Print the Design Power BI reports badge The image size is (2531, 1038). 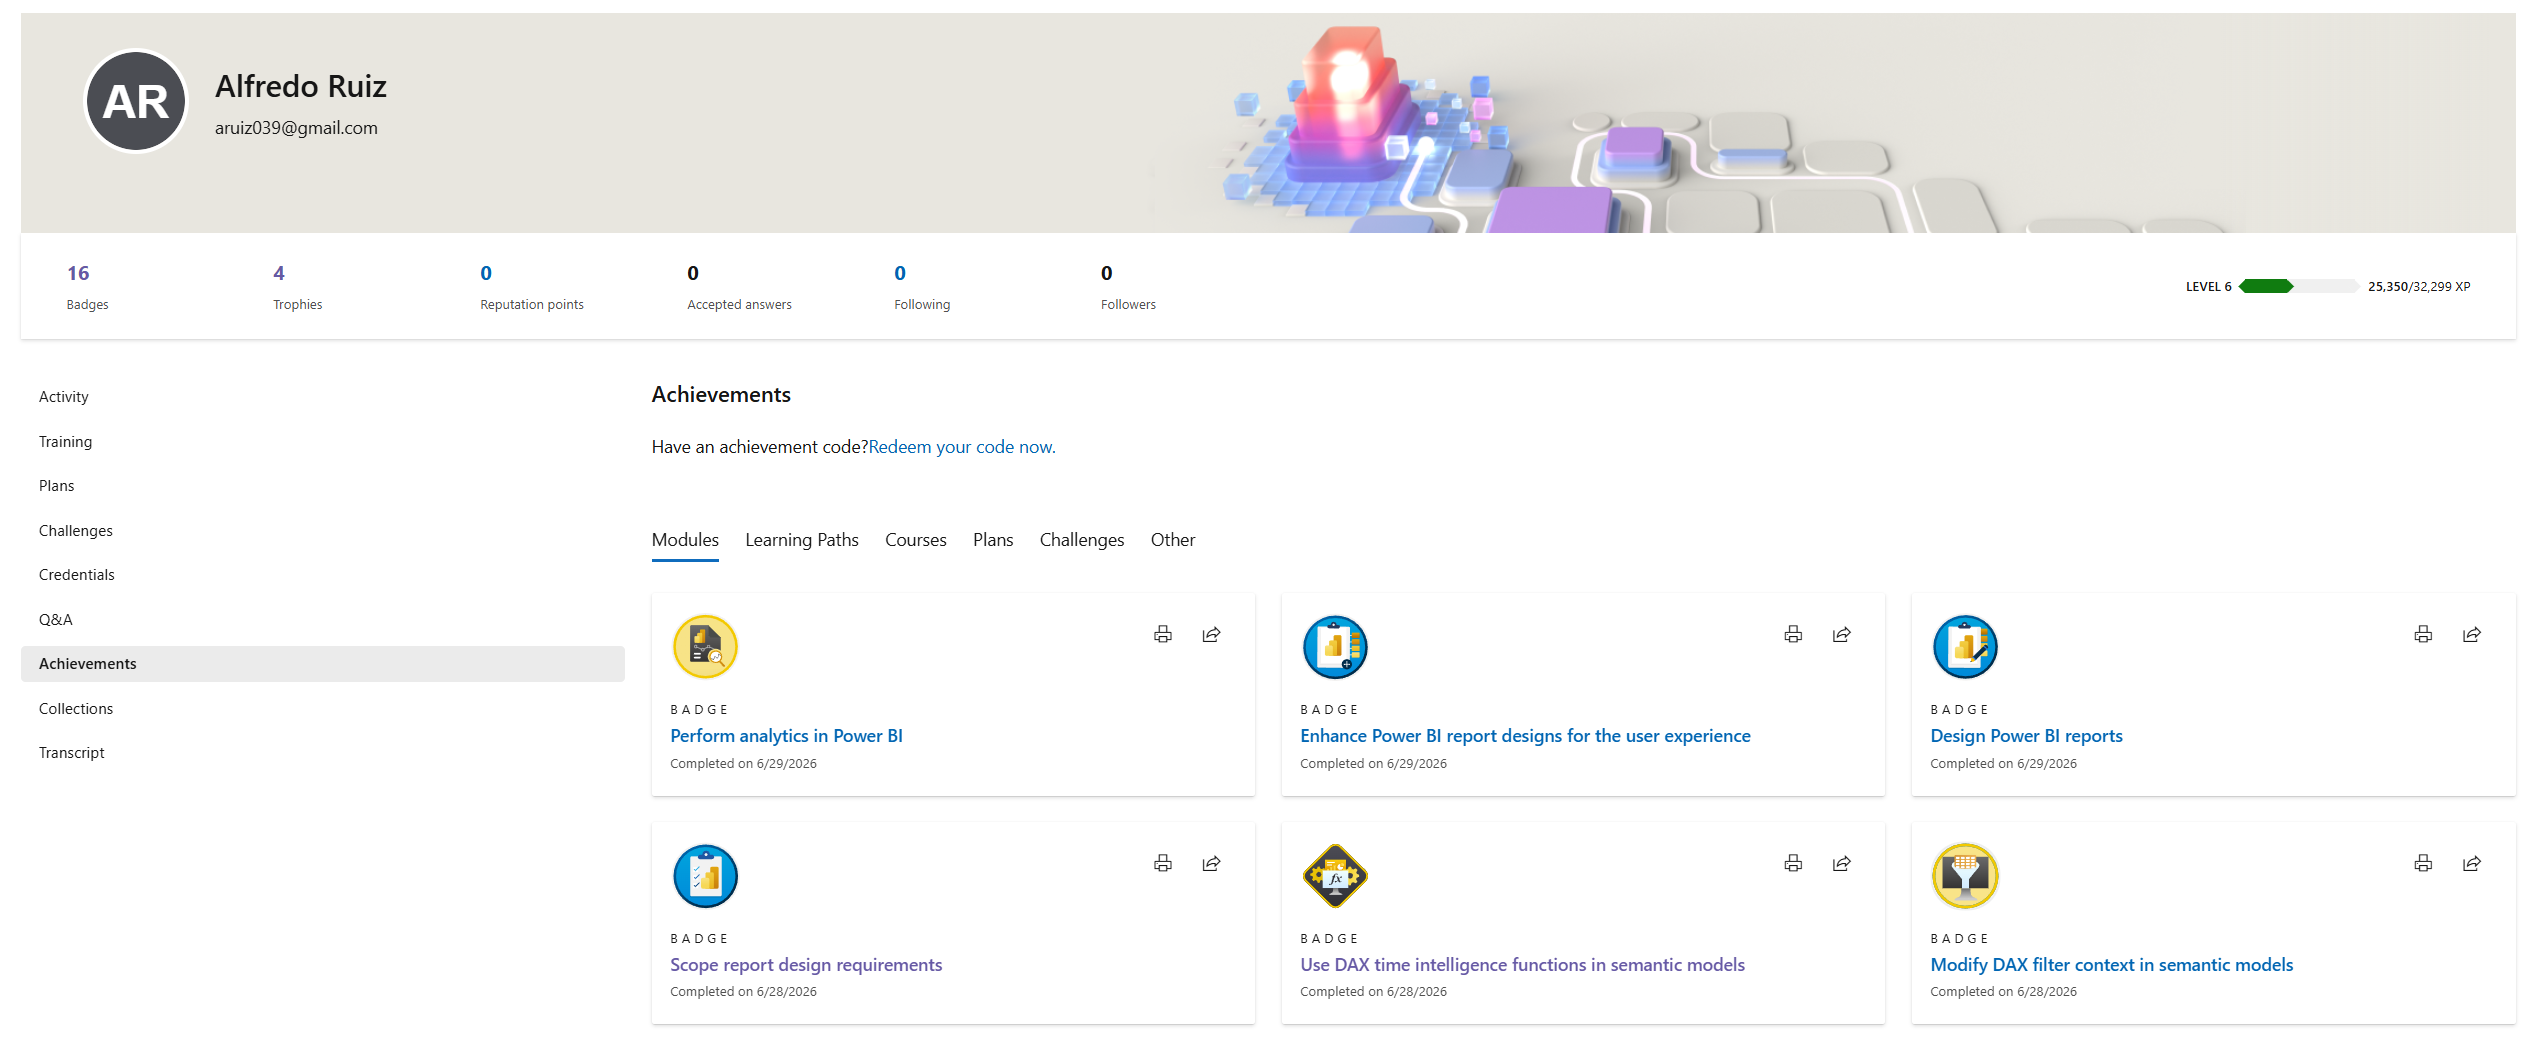pyautogui.click(x=2423, y=634)
